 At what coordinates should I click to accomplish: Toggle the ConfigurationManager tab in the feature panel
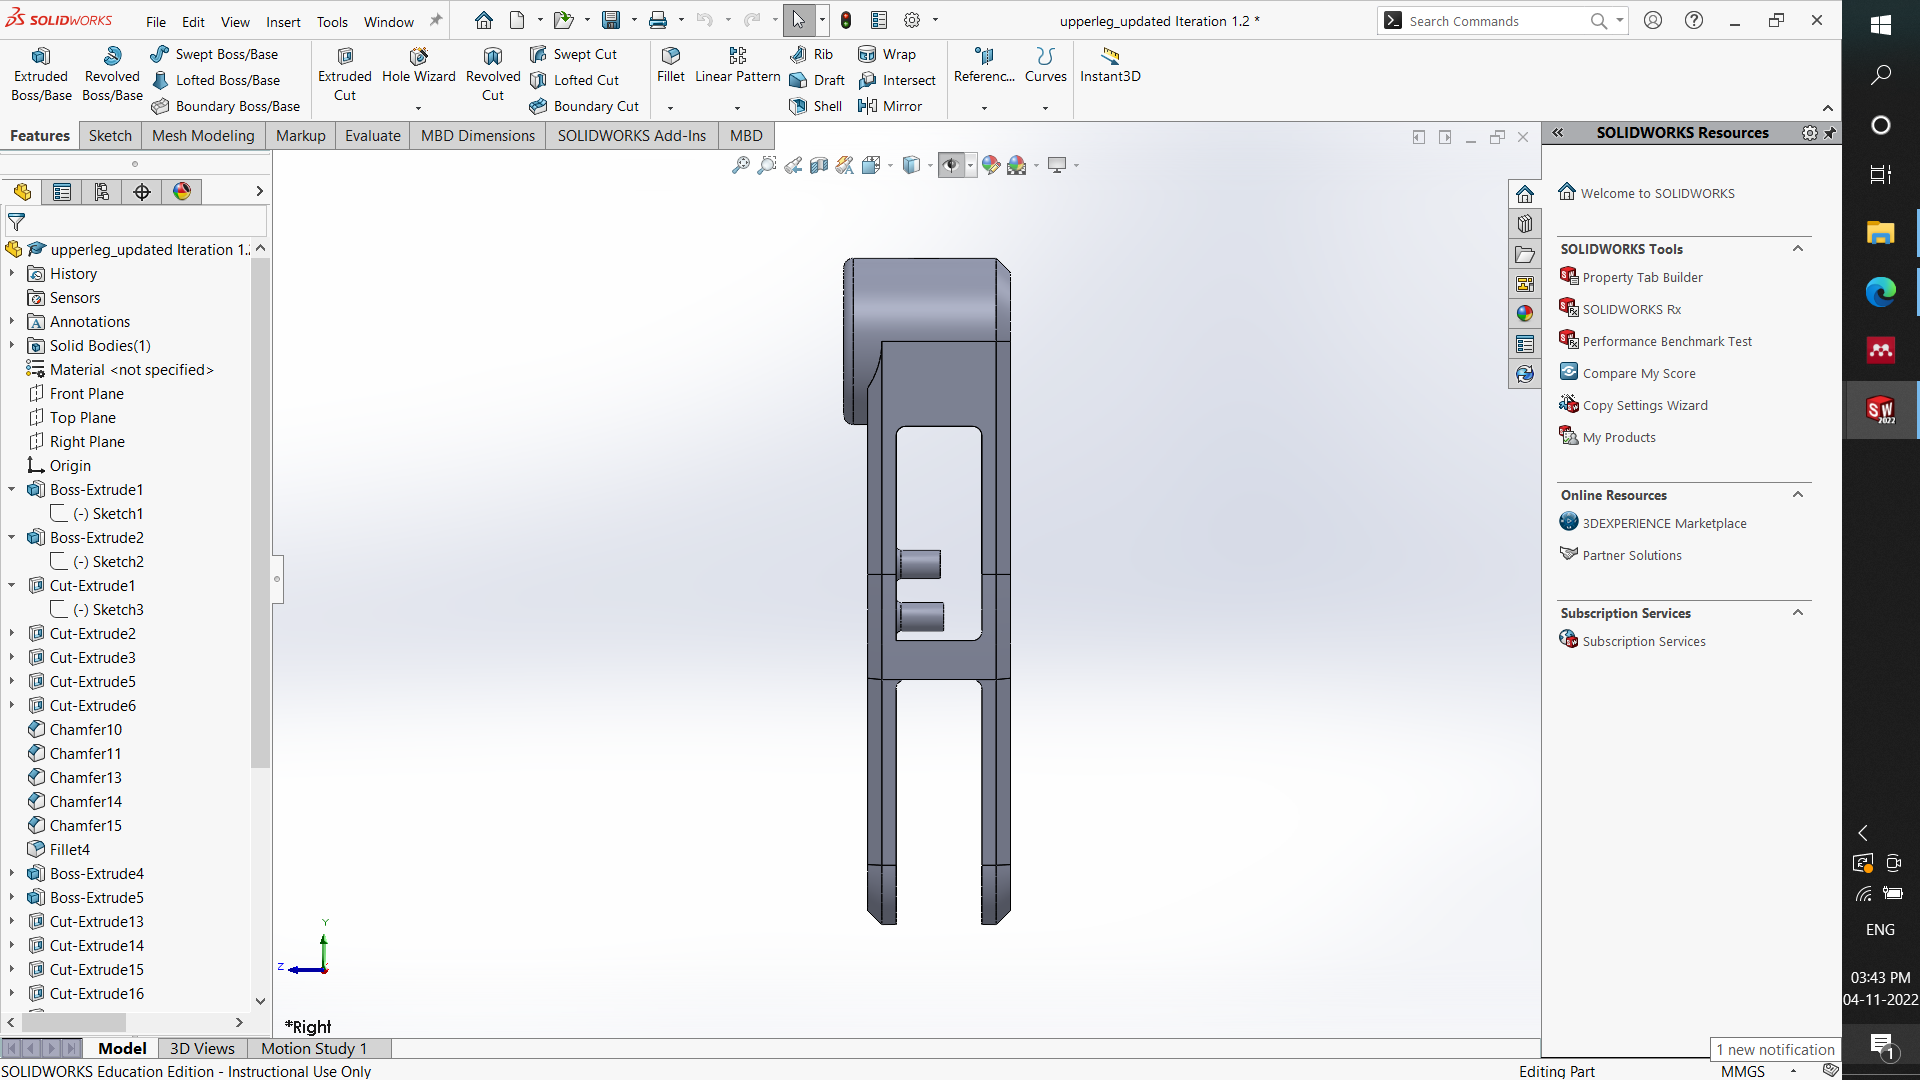102,191
